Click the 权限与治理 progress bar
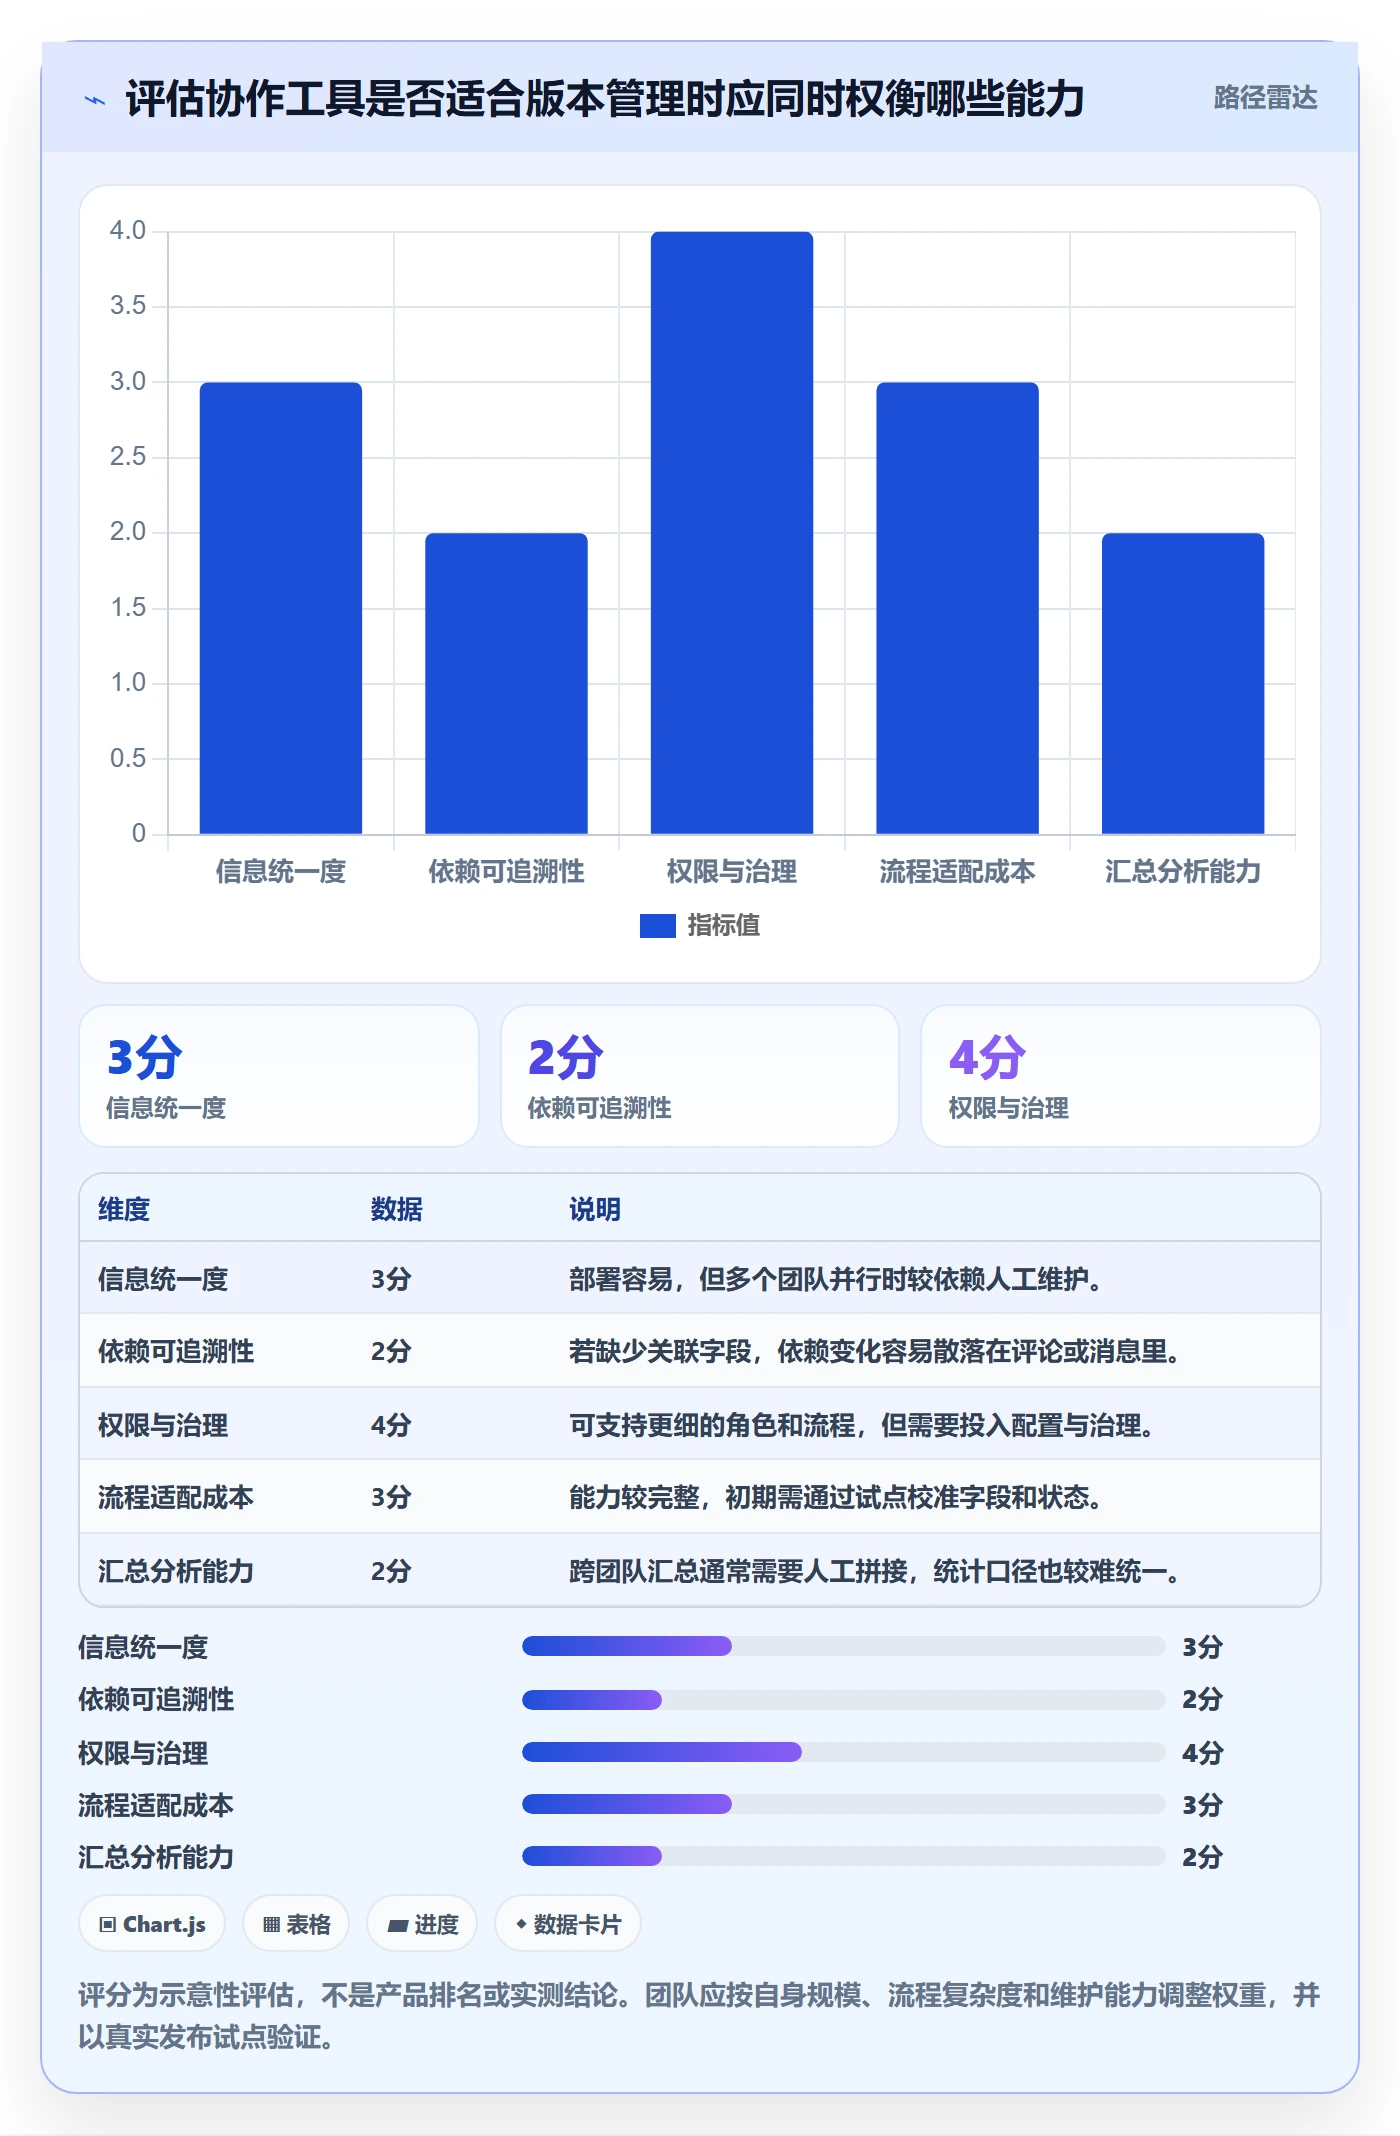Viewport: 1400px width, 2136px height. (843, 1752)
